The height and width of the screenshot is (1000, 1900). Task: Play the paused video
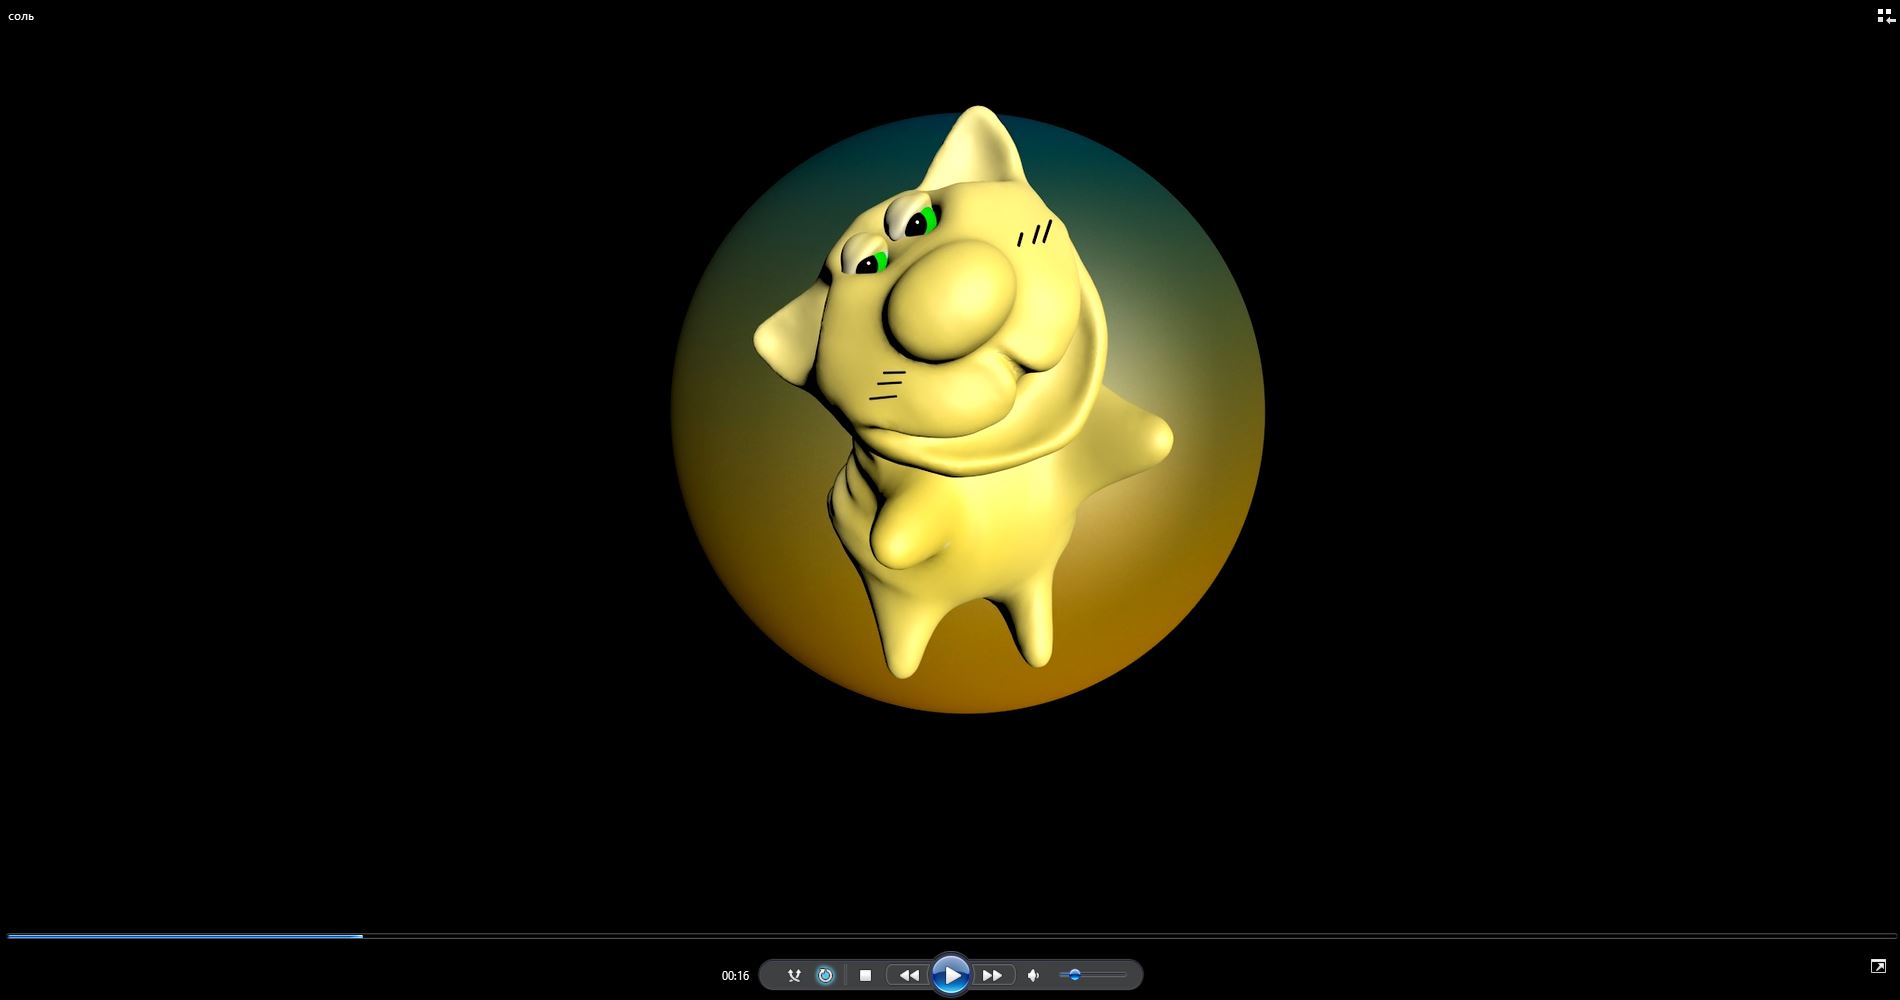coord(950,975)
